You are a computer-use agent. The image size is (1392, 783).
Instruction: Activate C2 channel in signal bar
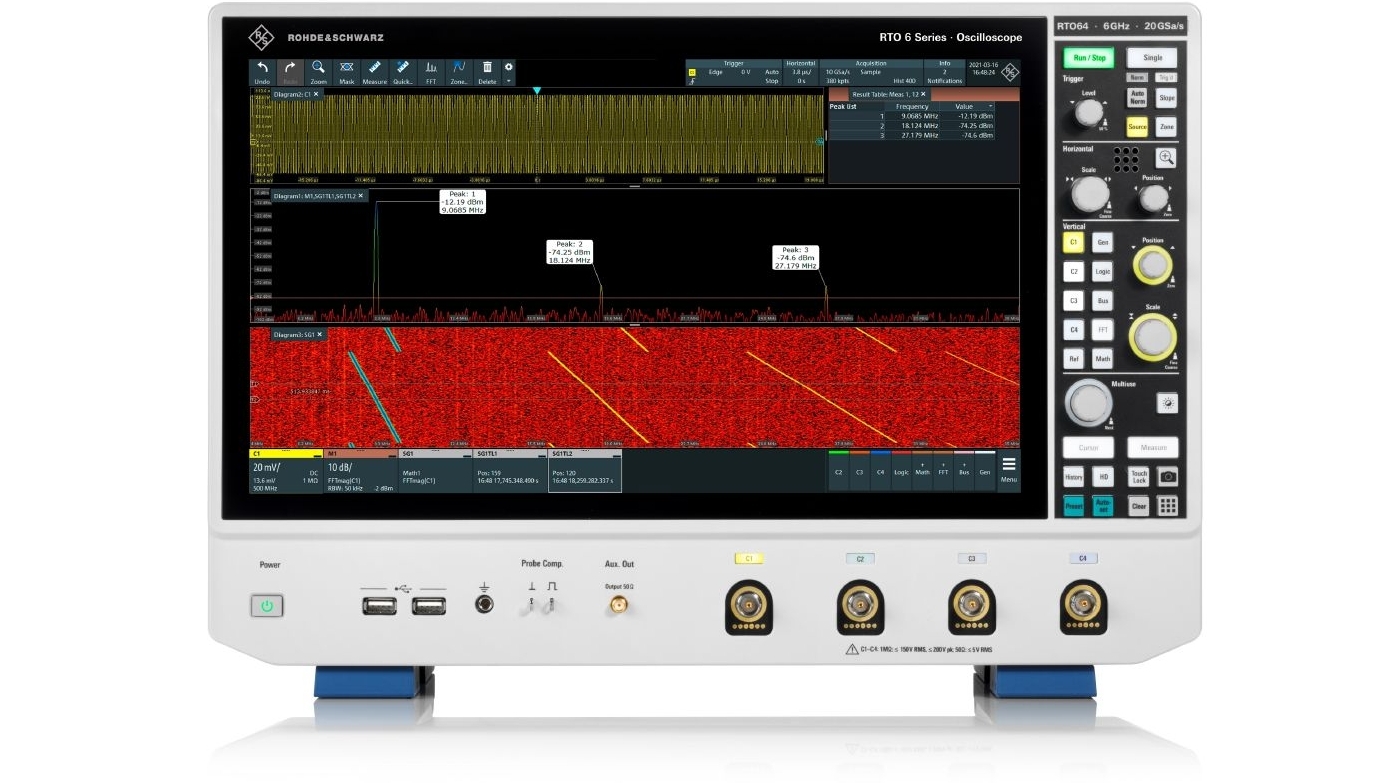[838, 469]
